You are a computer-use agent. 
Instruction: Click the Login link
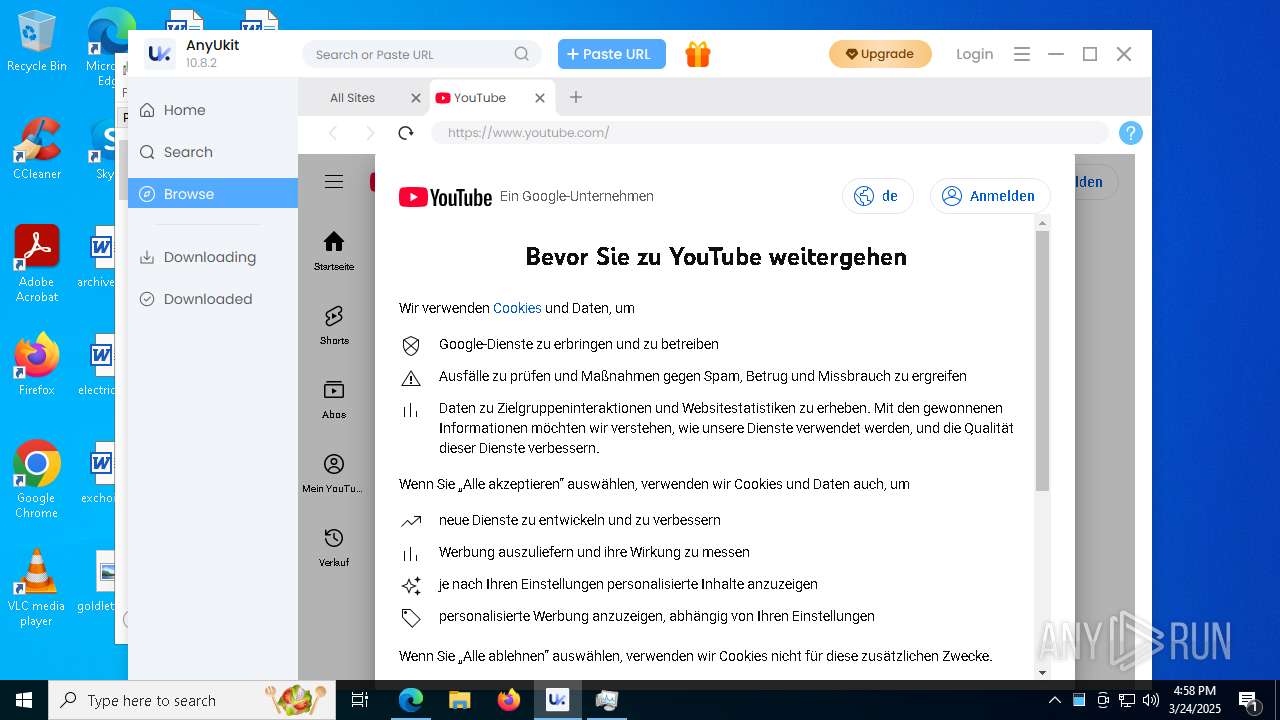974,54
